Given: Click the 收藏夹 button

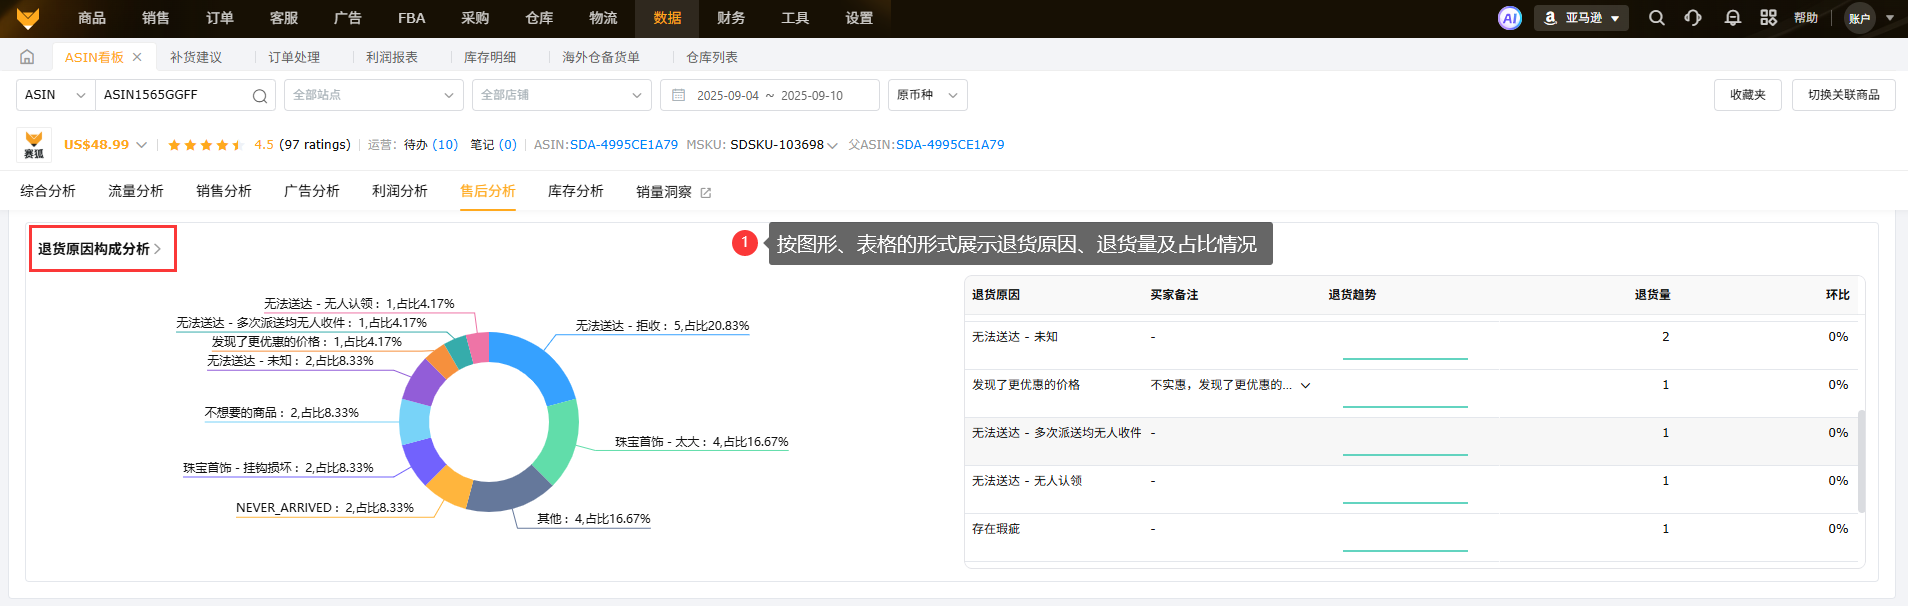Looking at the screenshot, I should (1747, 95).
